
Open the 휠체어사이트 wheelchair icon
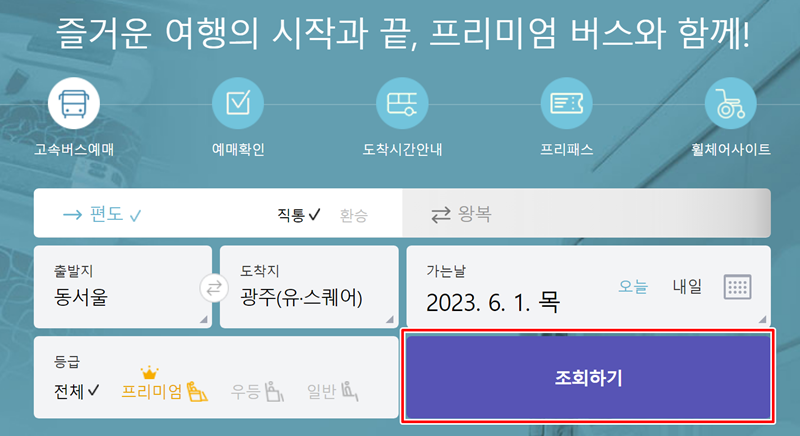731,103
